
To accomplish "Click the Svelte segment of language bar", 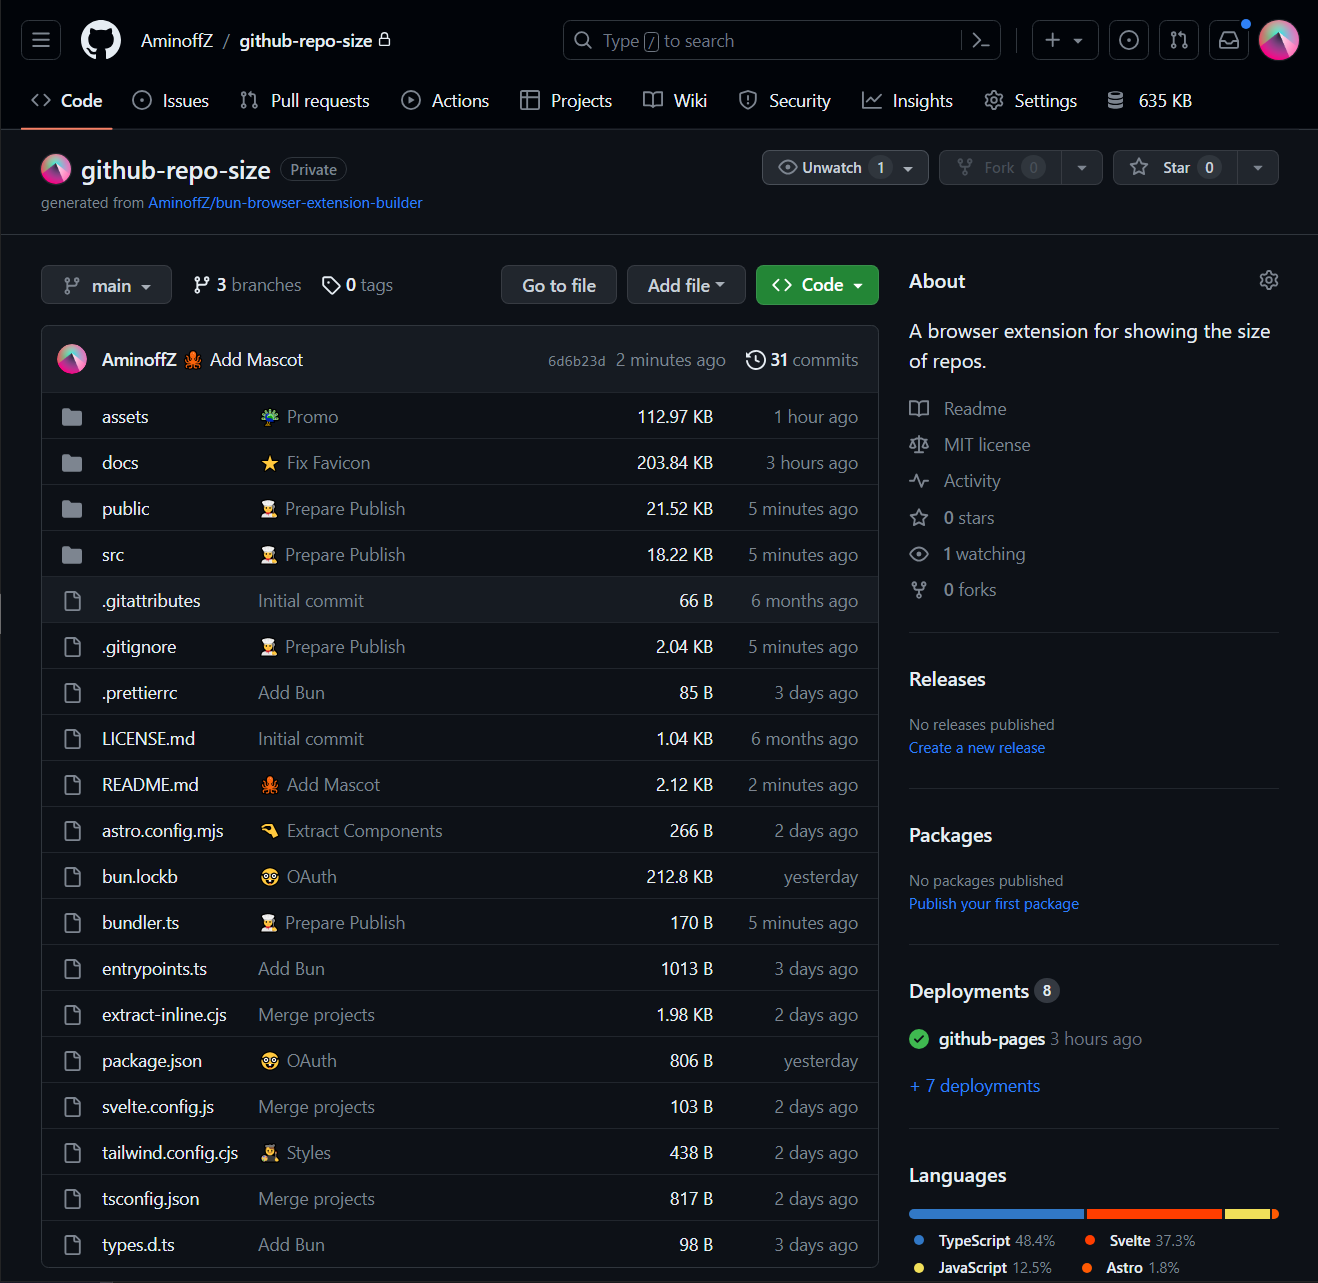I will click(1154, 1214).
